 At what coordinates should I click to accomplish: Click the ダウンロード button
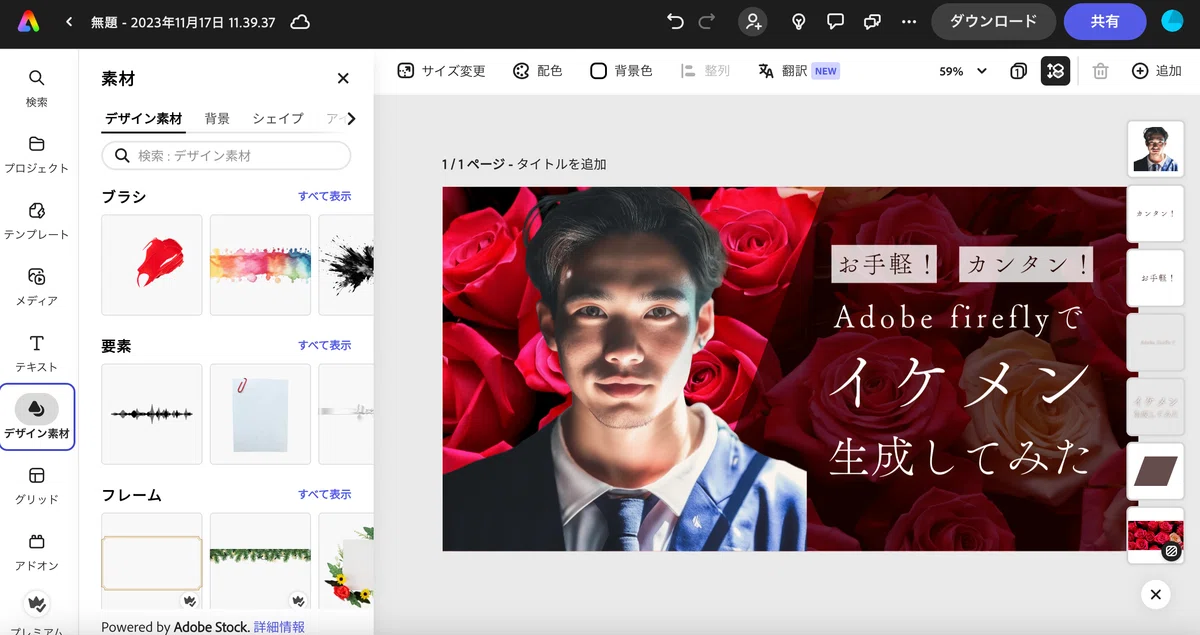[x=993, y=21]
